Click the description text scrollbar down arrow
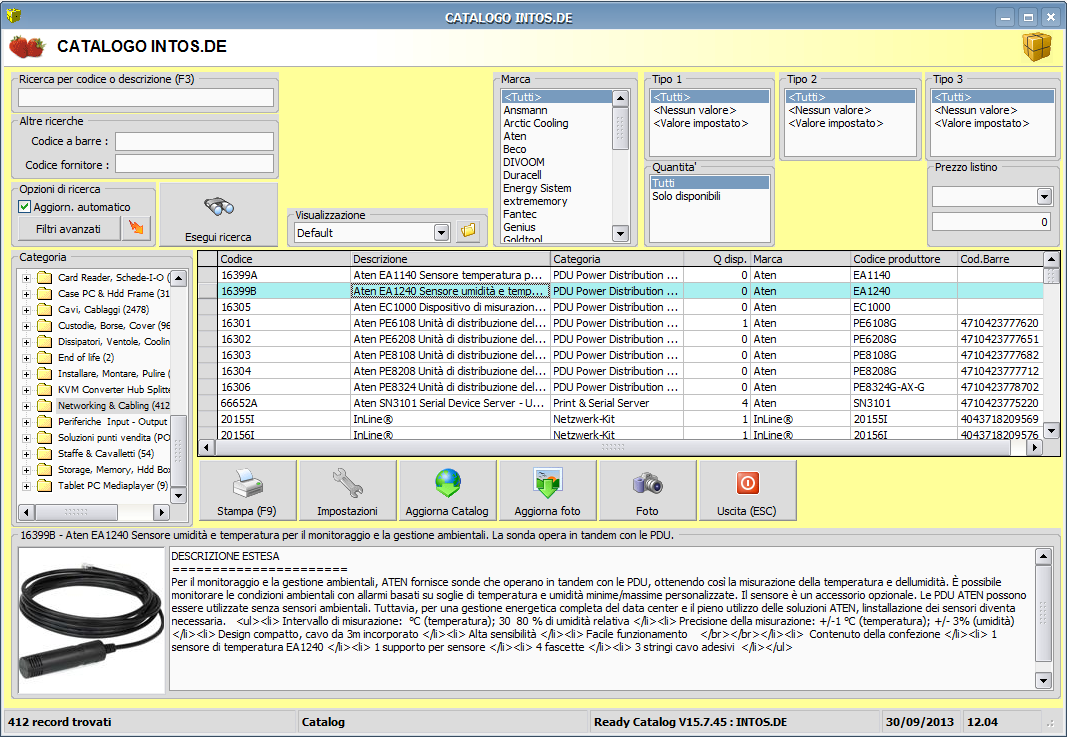The image size is (1067, 737). coord(1043,680)
